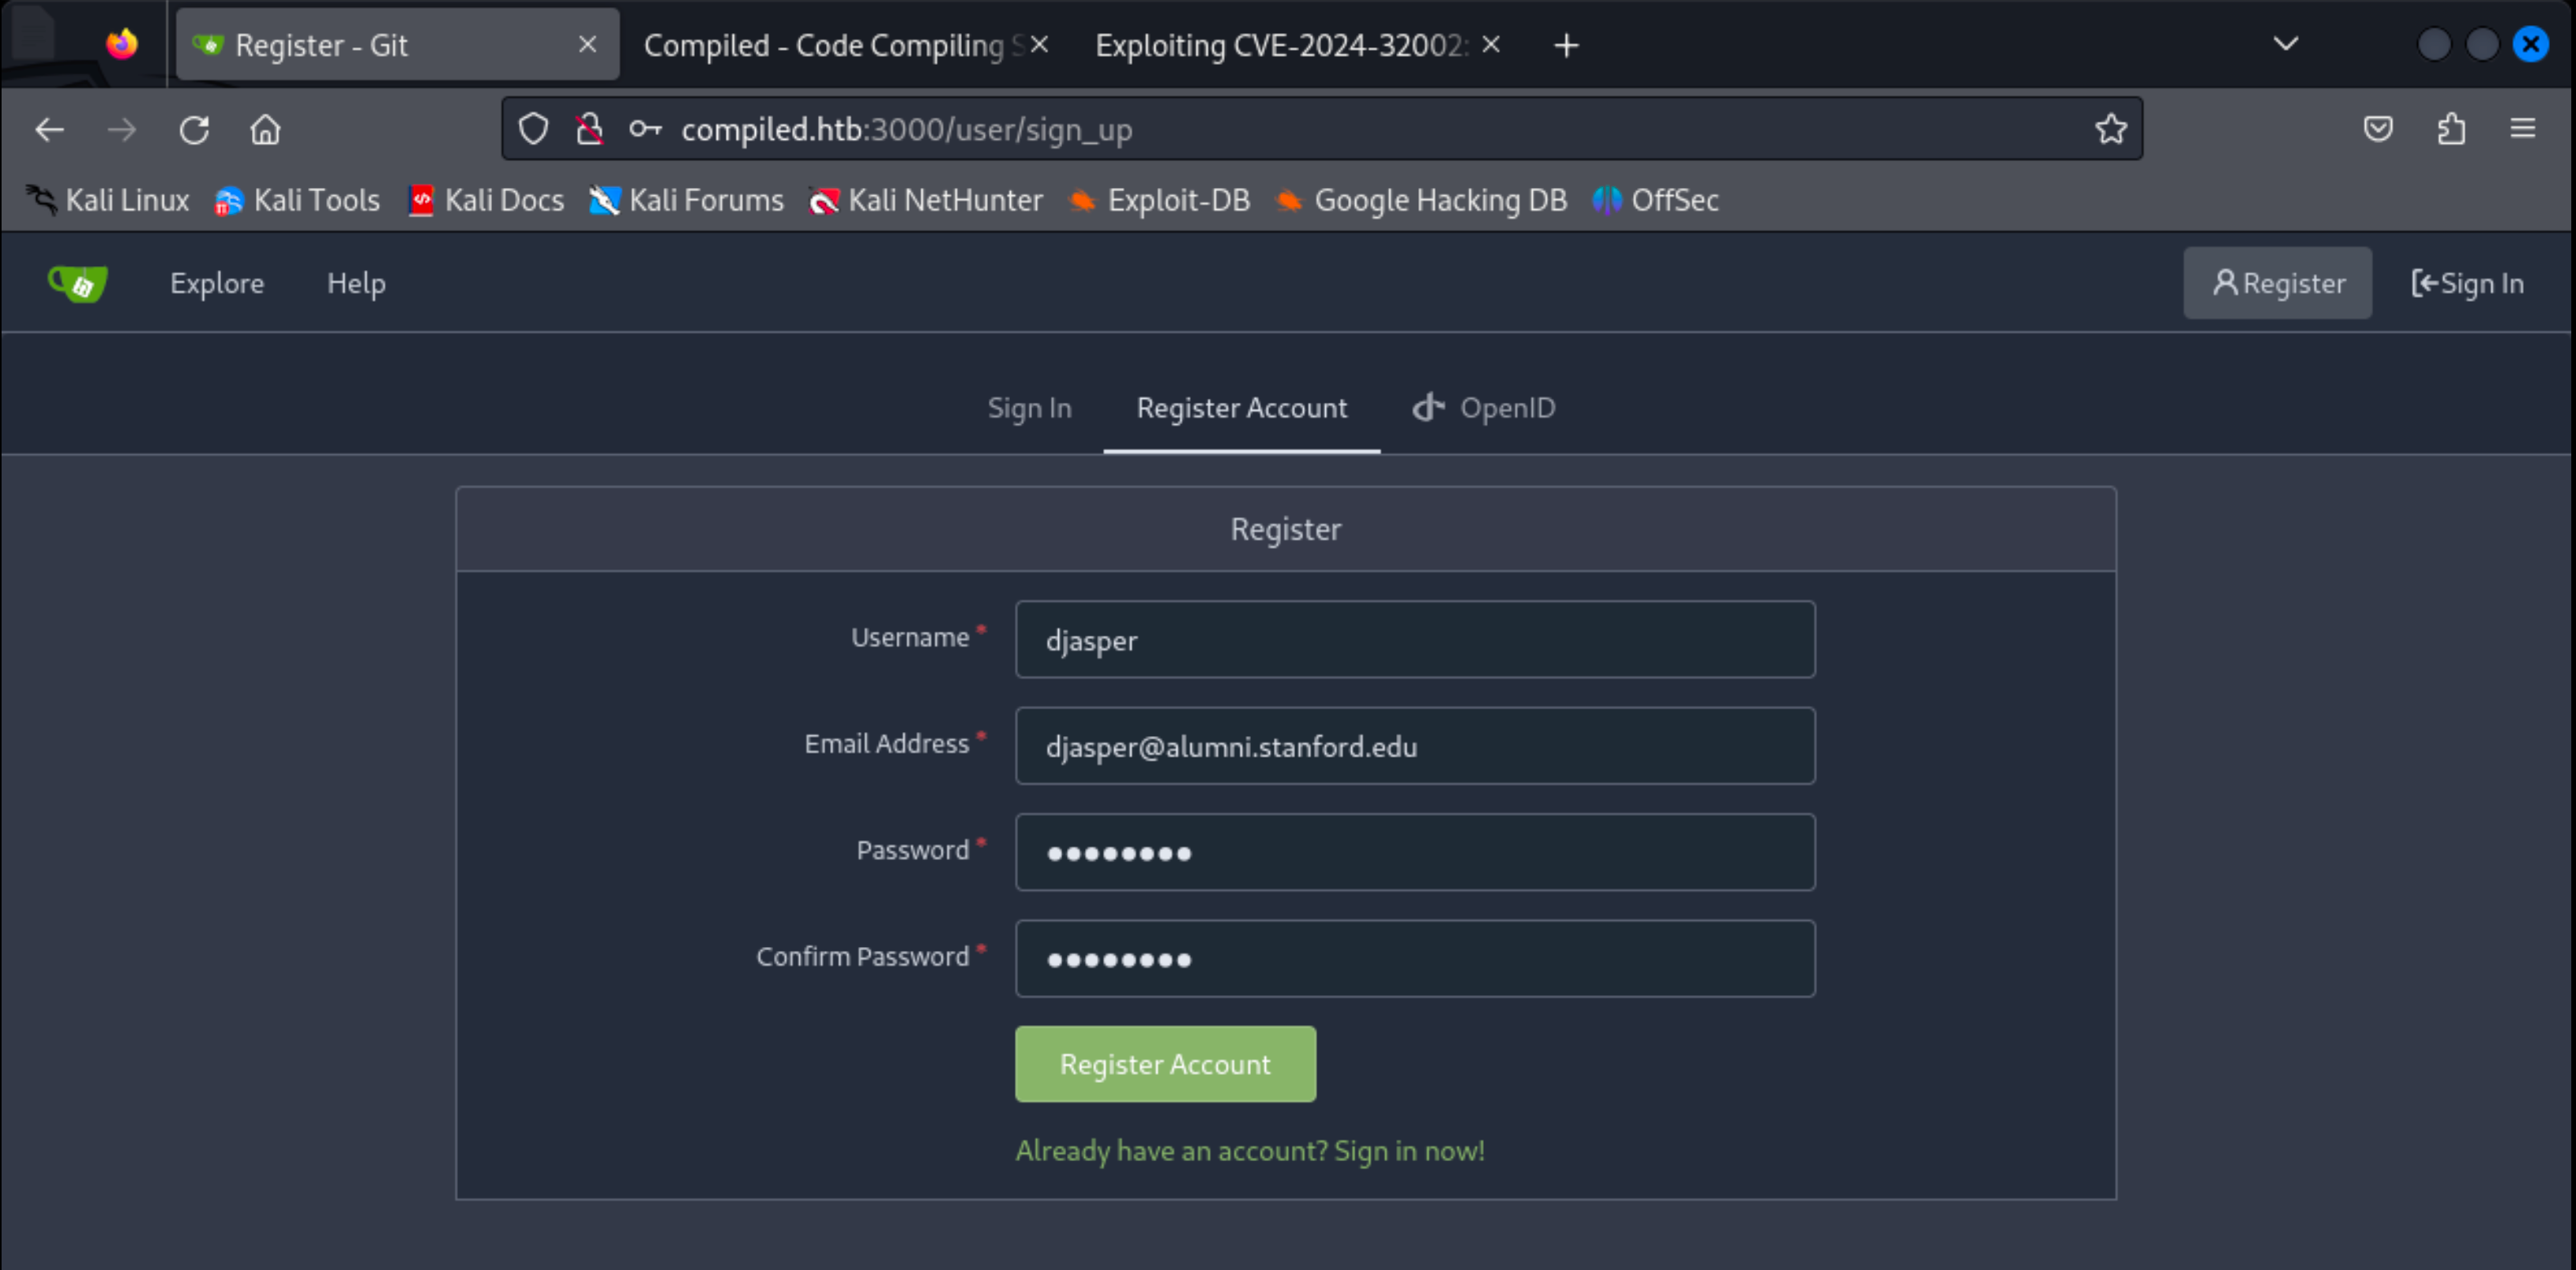2576x1270 pixels.
Task: Open the tracking protection shield icon
Action: [533, 129]
